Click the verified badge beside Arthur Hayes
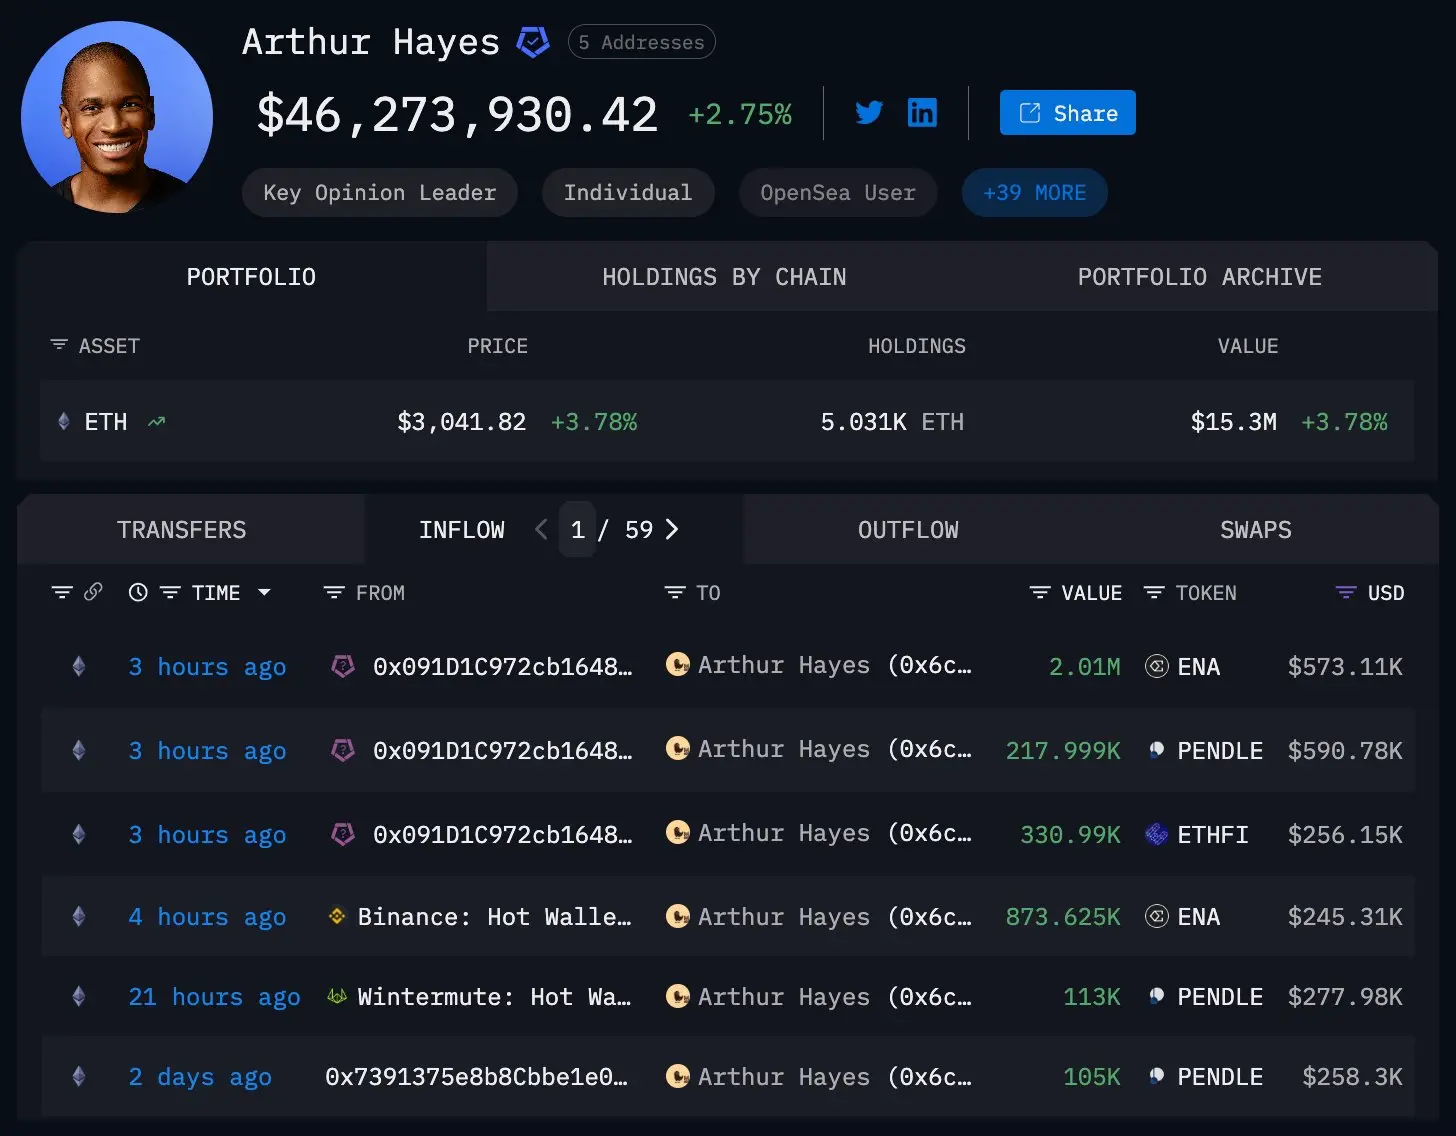 [533, 42]
